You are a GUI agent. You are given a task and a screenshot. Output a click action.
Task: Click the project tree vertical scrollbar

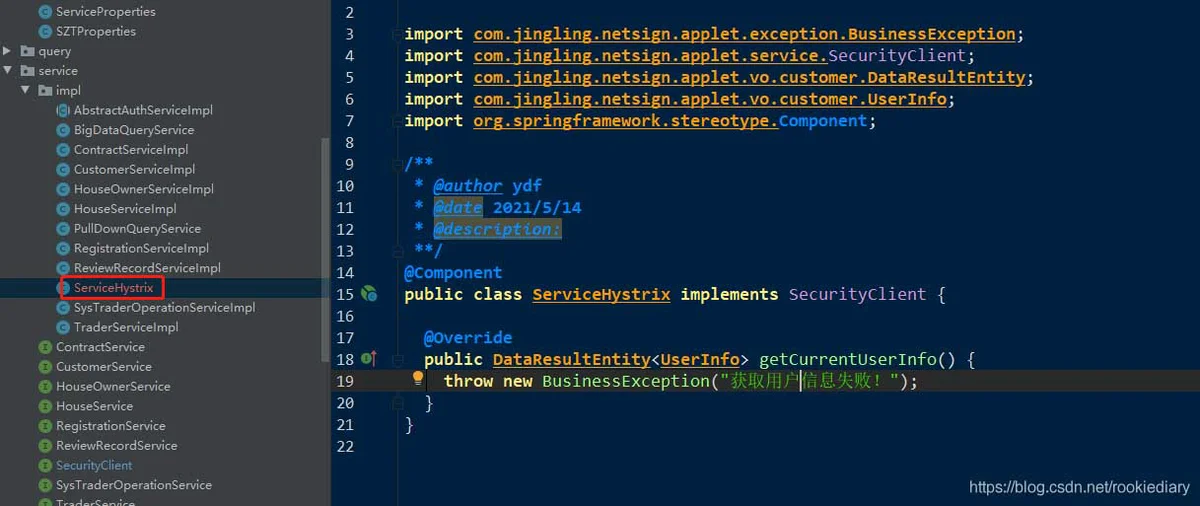[x=324, y=250]
